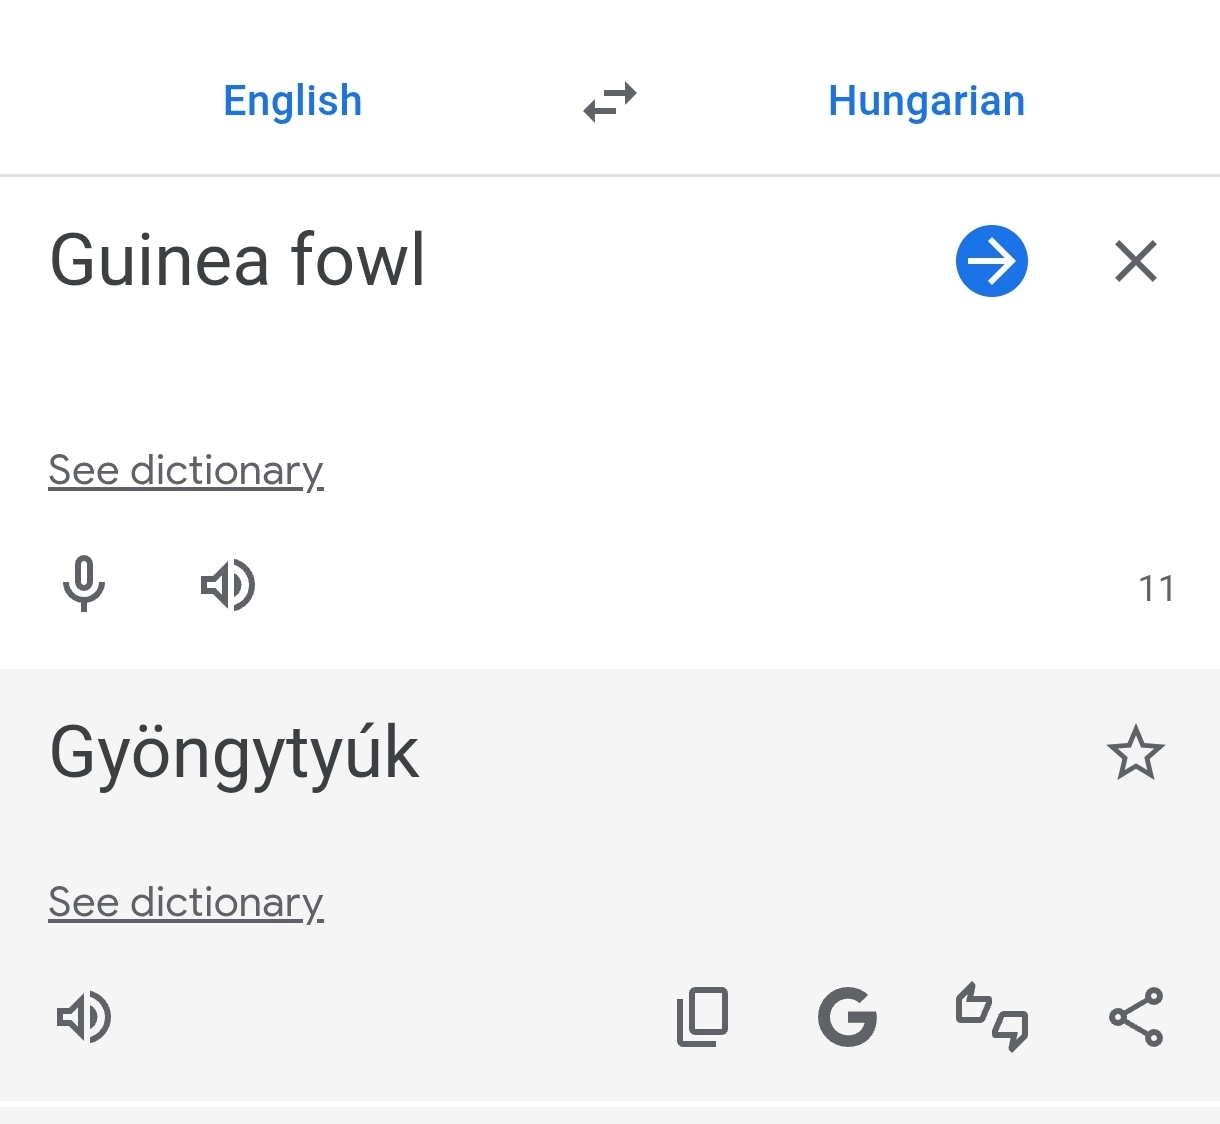1220x1124 pixels.
Task: Clear the entered source text
Action: tap(1135, 262)
